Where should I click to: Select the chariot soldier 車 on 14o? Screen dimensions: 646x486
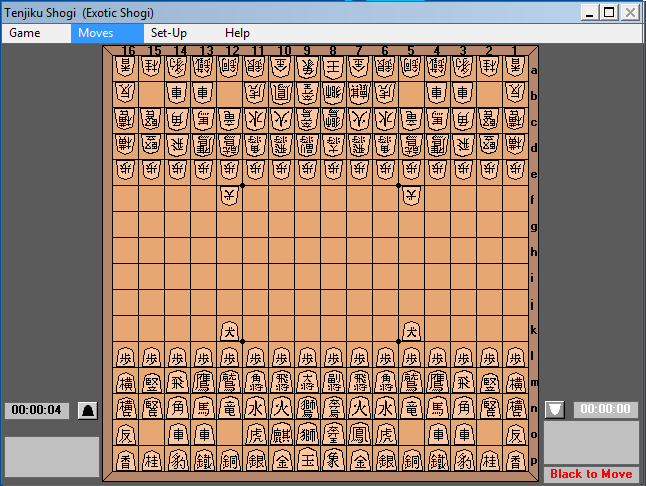(178, 434)
